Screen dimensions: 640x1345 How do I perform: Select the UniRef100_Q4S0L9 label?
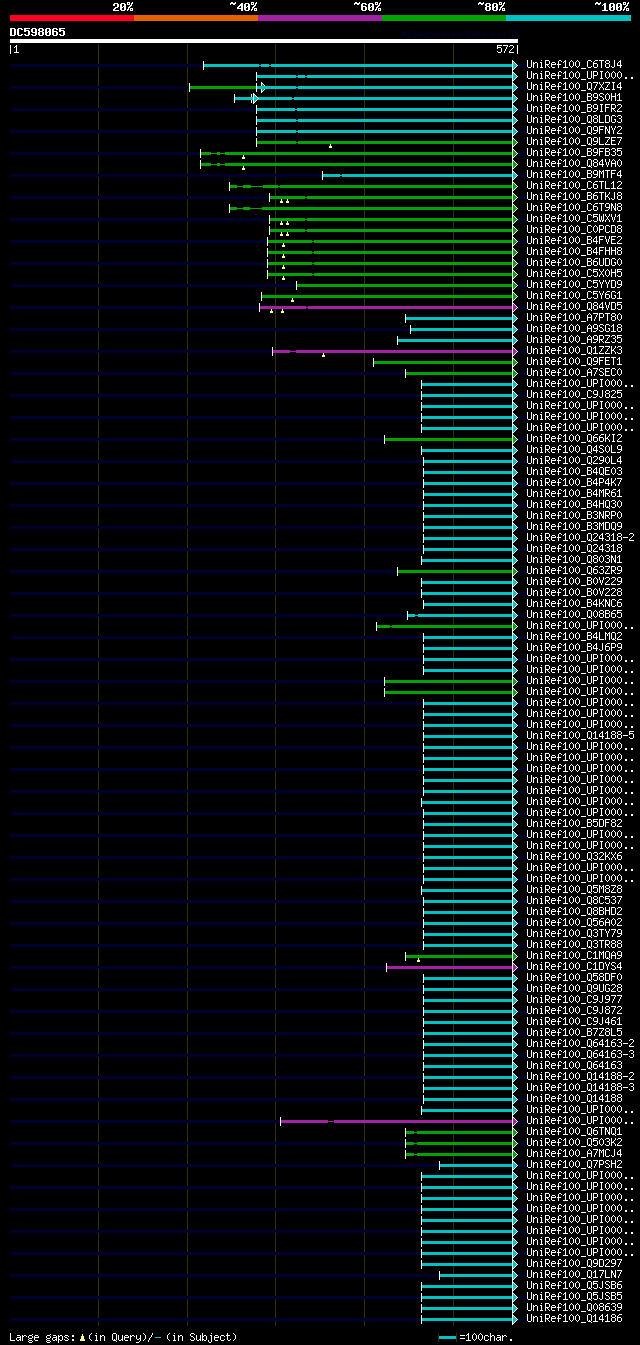574,449
